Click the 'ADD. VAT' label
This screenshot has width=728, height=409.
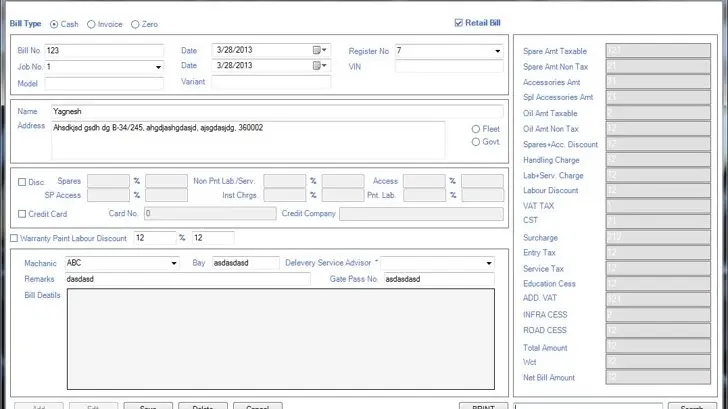(x=540, y=298)
